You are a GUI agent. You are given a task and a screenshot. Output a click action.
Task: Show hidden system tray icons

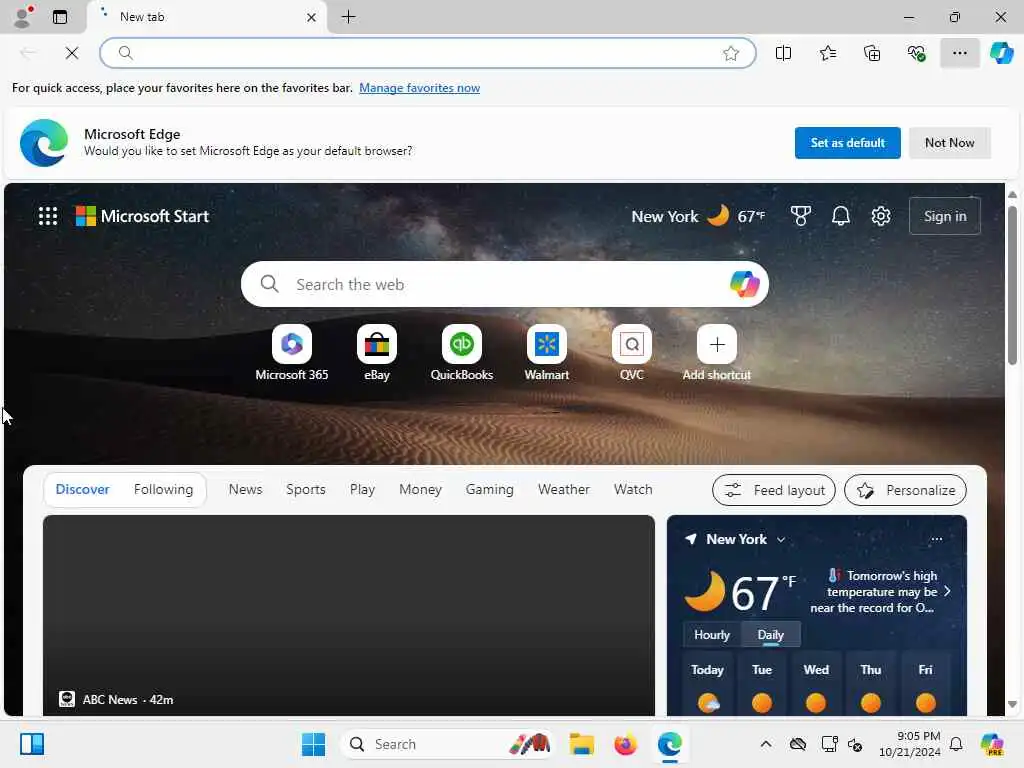tap(765, 744)
